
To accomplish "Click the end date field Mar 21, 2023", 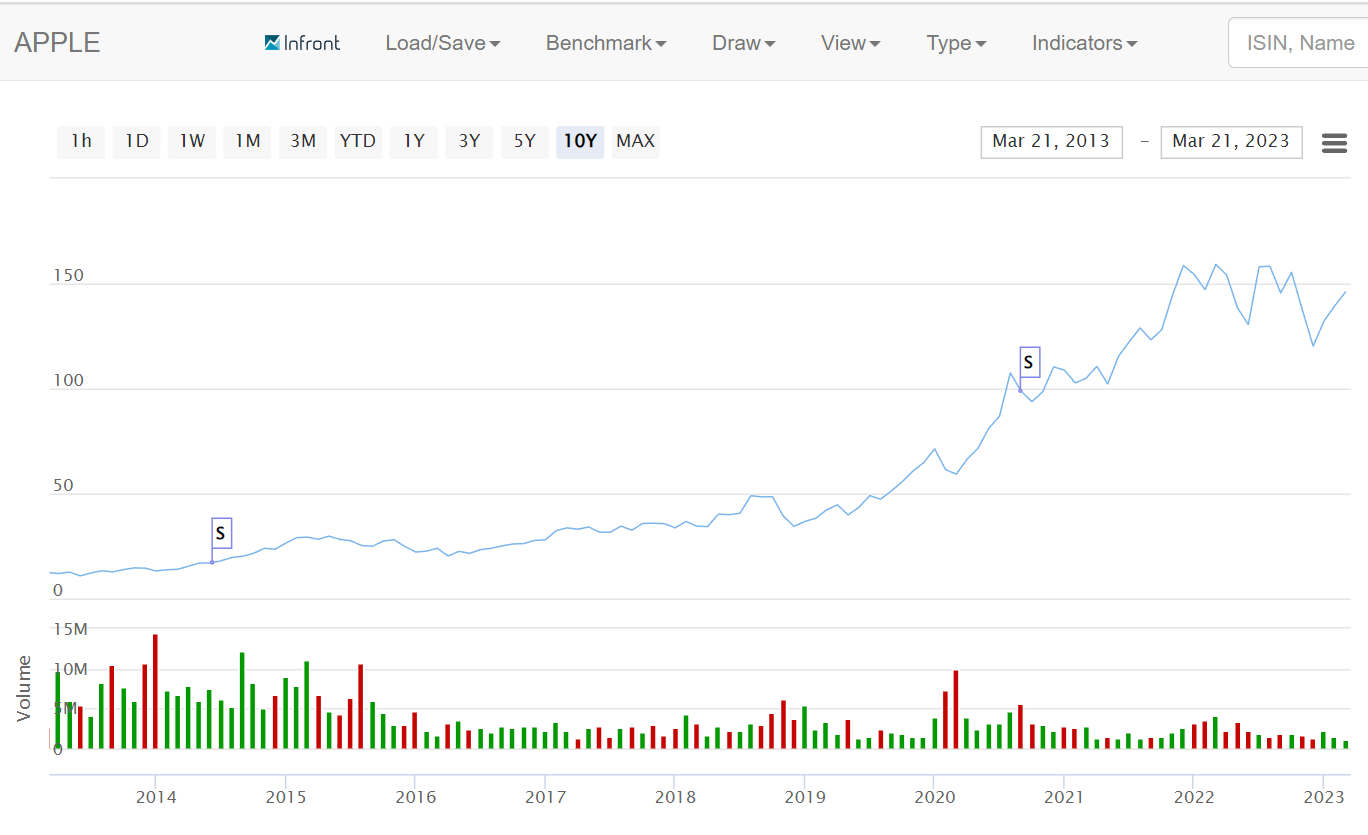I will click(1231, 141).
